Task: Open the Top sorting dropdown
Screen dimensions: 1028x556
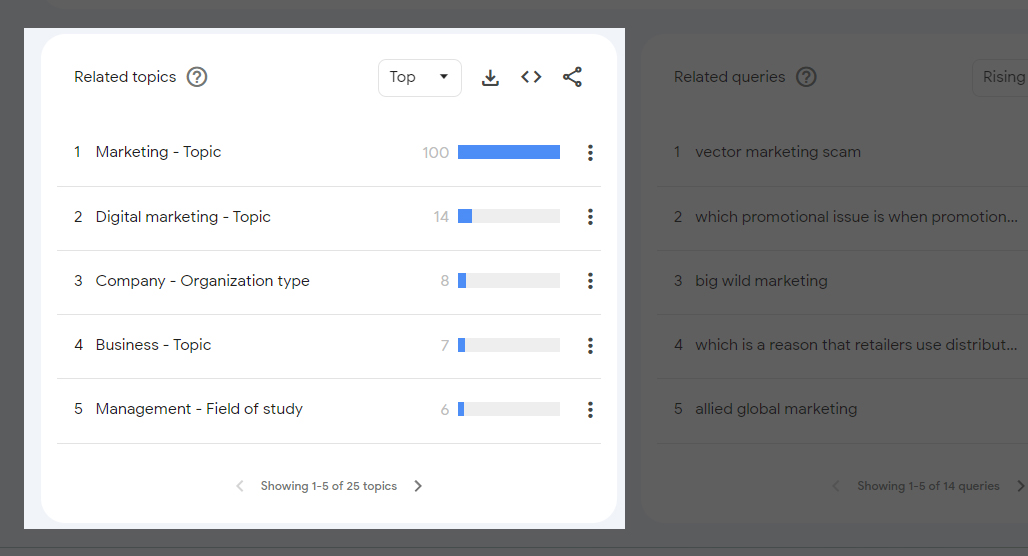Action: coord(420,77)
